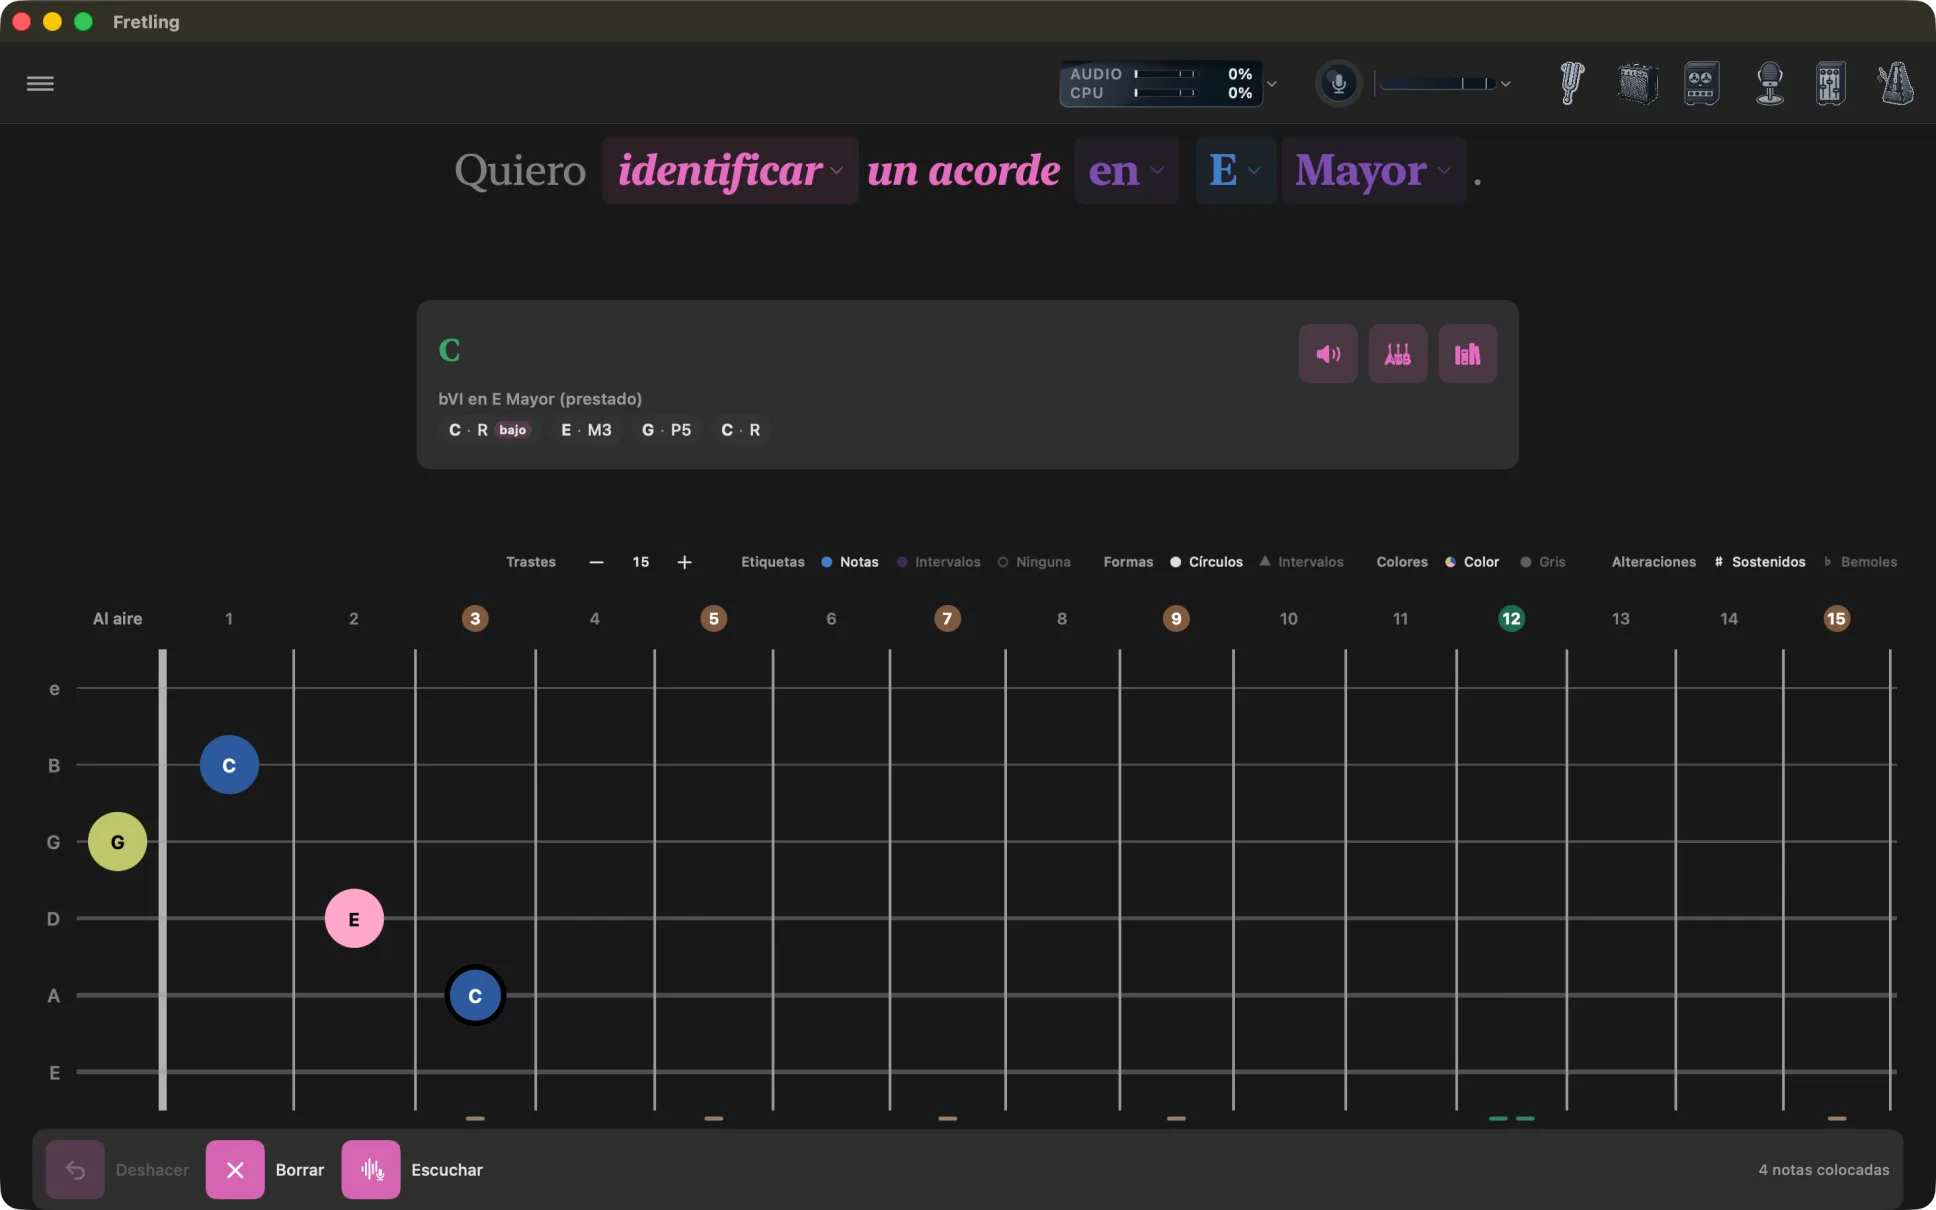The width and height of the screenshot is (1936, 1210).
Task: Open the tuning fork tuner tool
Action: point(1571,84)
